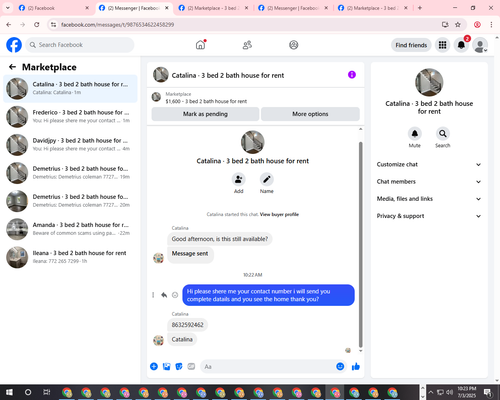Open the browser tab search dropdown
This screenshot has width=500, height=400.
click(x=7, y=8)
